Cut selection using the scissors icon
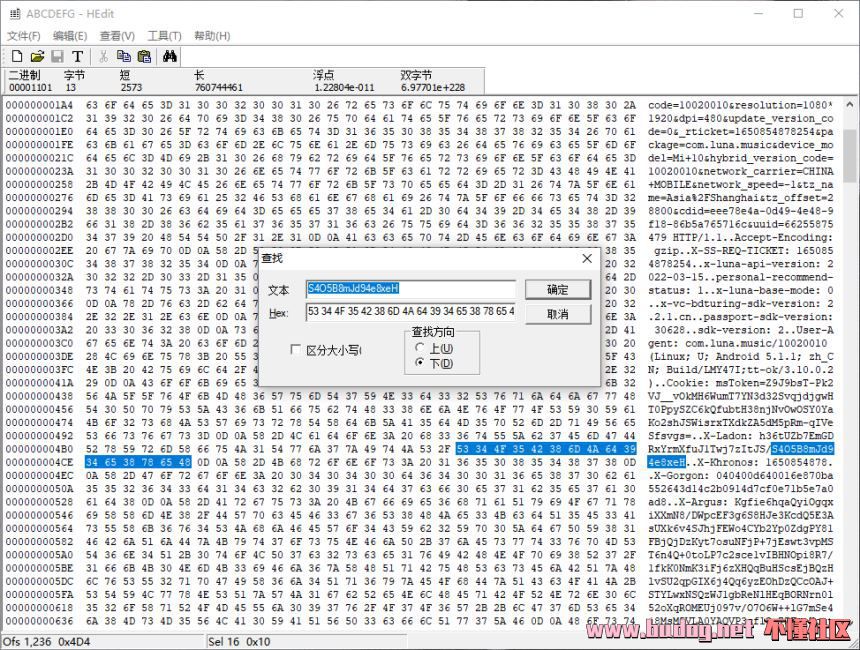This screenshot has height=650, width=860. [103, 56]
